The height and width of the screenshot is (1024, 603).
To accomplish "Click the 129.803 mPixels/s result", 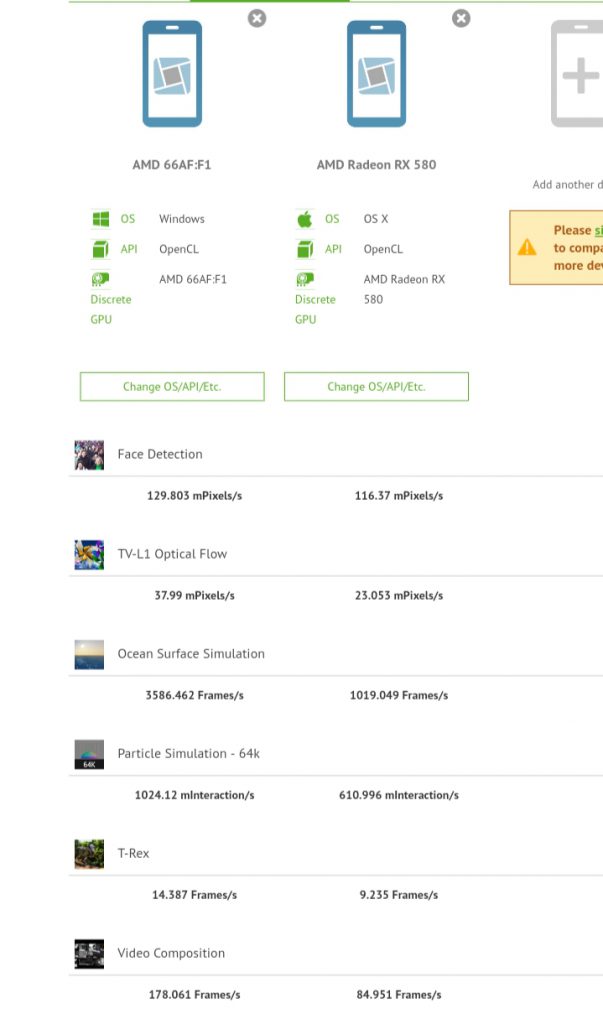I will click(195, 496).
